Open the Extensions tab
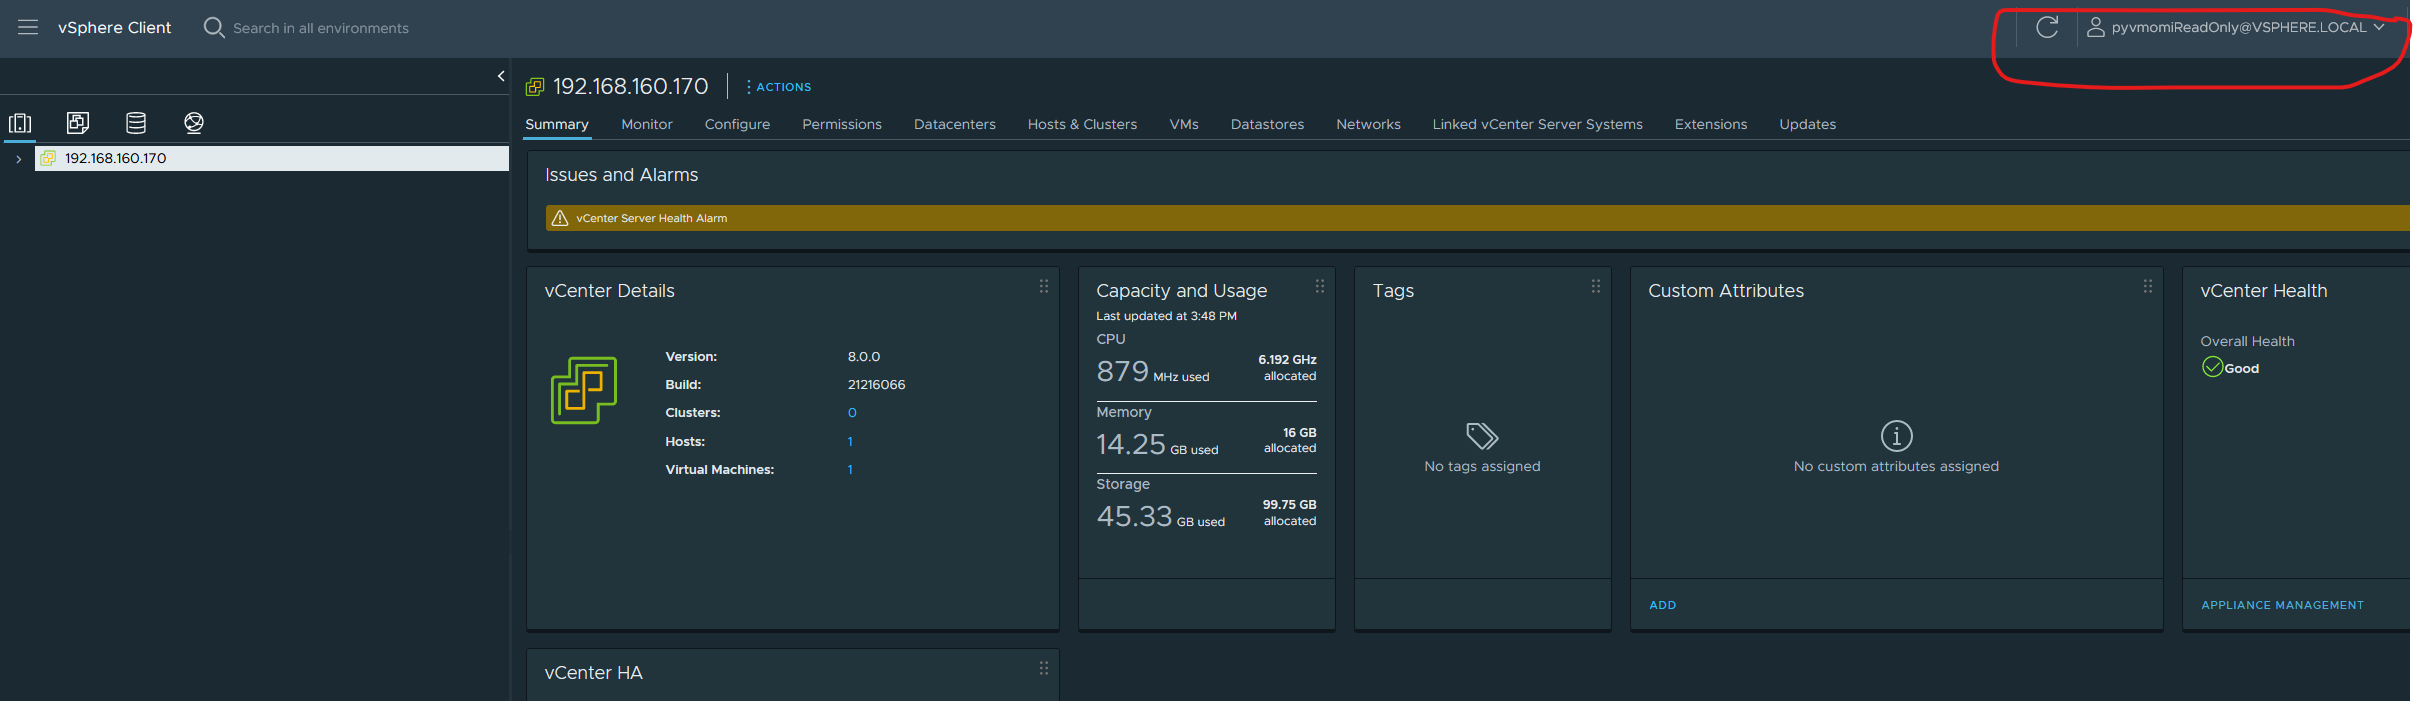 coord(1711,124)
